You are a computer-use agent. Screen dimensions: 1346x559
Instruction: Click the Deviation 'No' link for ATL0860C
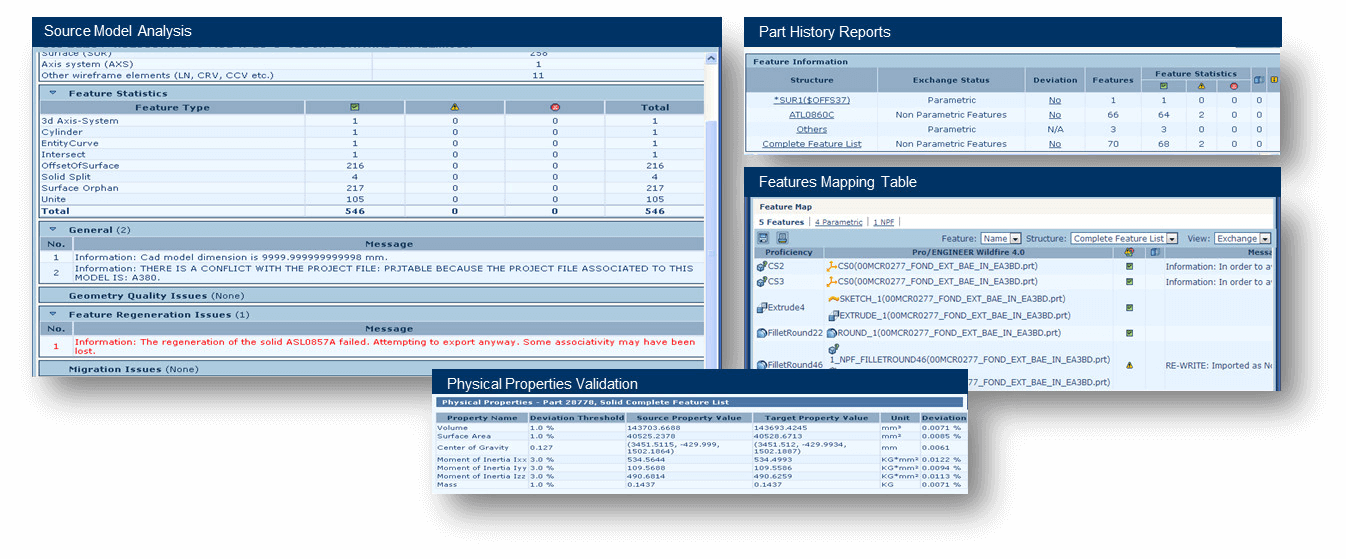point(1054,115)
